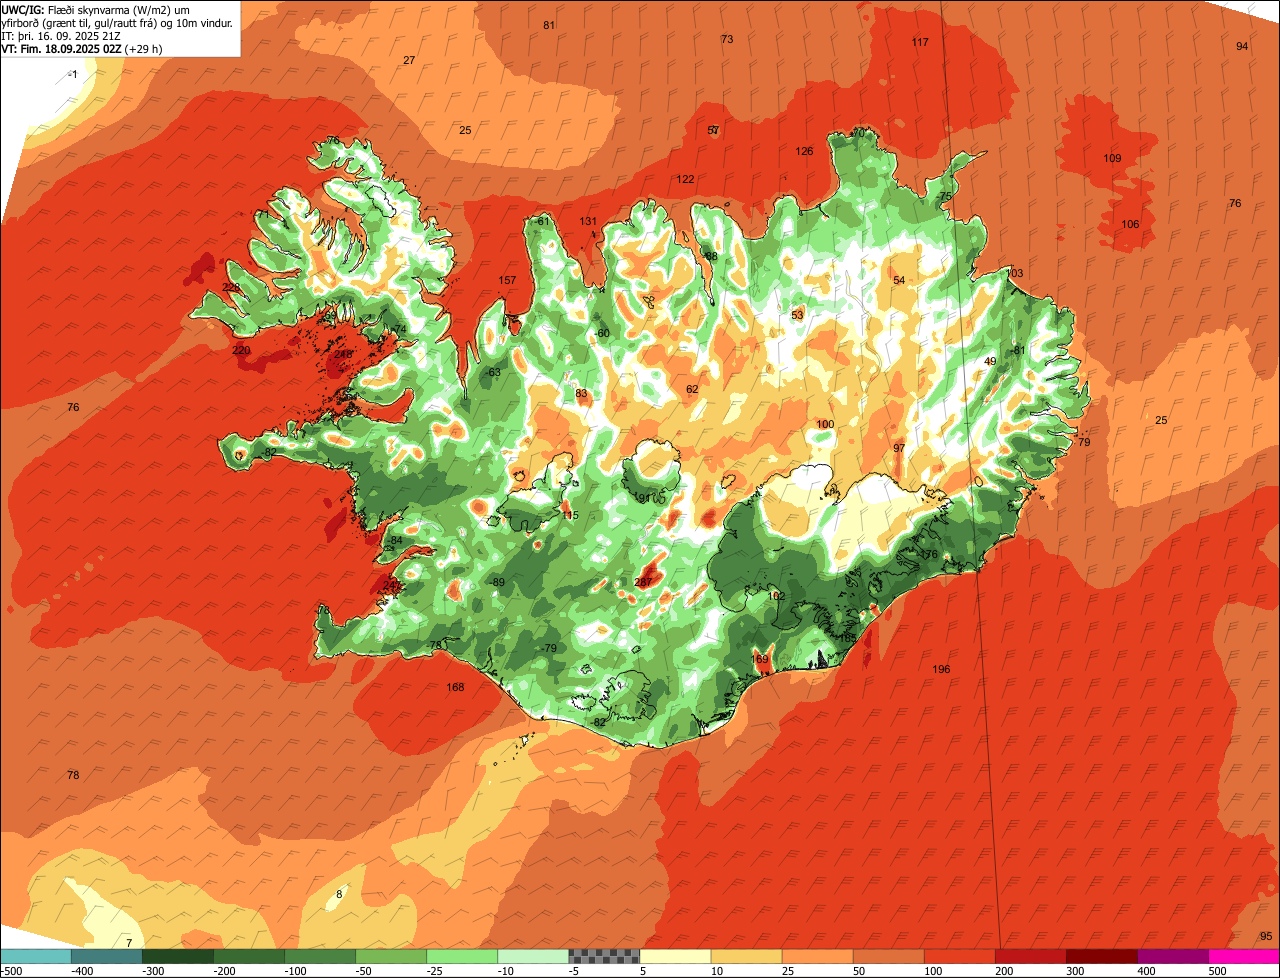Click the map value '176'
The height and width of the screenshot is (978, 1280).
pyautogui.click(x=929, y=554)
